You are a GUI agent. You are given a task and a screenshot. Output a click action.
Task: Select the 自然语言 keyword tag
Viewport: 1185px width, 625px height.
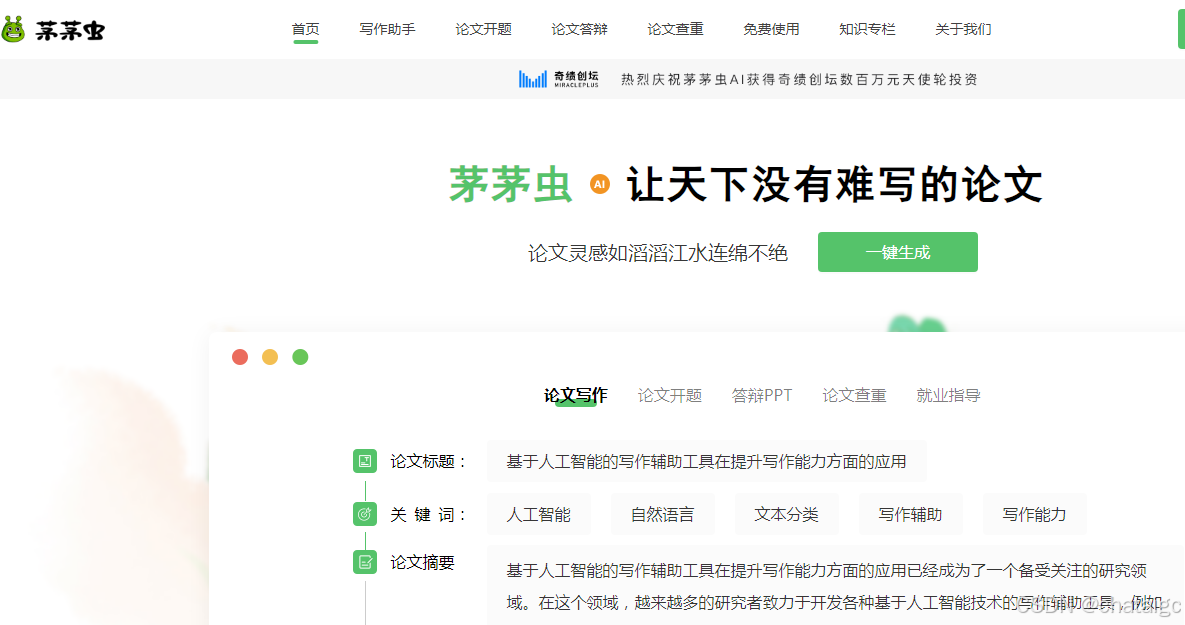(663, 515)
